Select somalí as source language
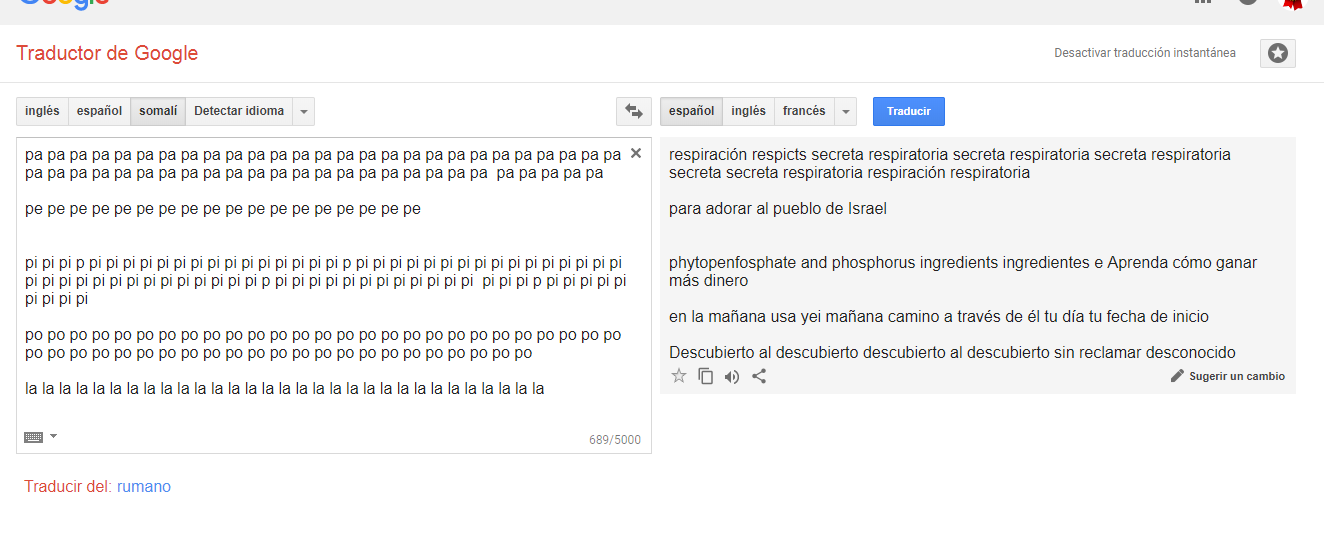 (158, 111)
